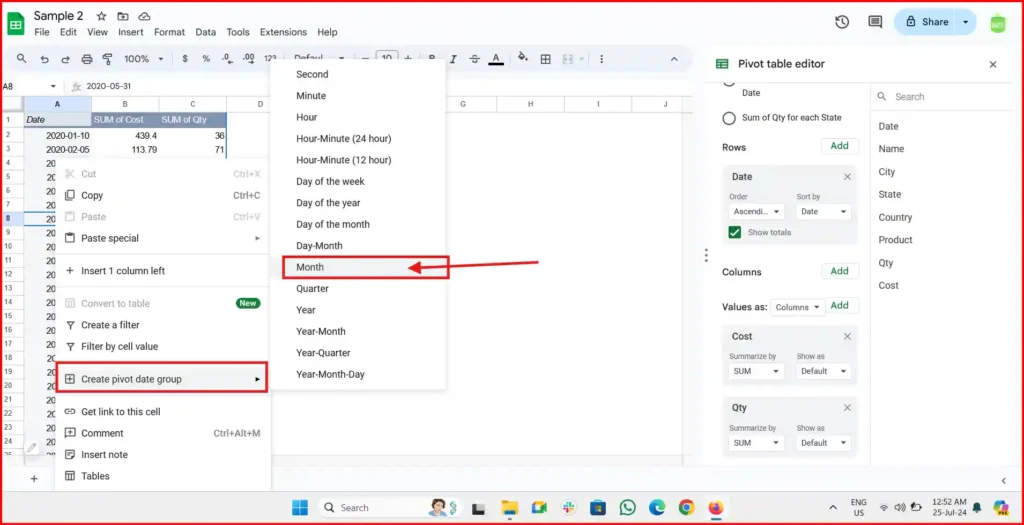Open the borders tool
The image size is (1024, 525).
[x=545, y=59]
